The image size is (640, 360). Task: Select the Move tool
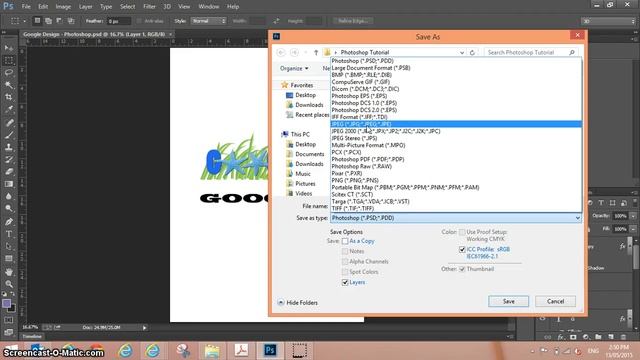9,48
